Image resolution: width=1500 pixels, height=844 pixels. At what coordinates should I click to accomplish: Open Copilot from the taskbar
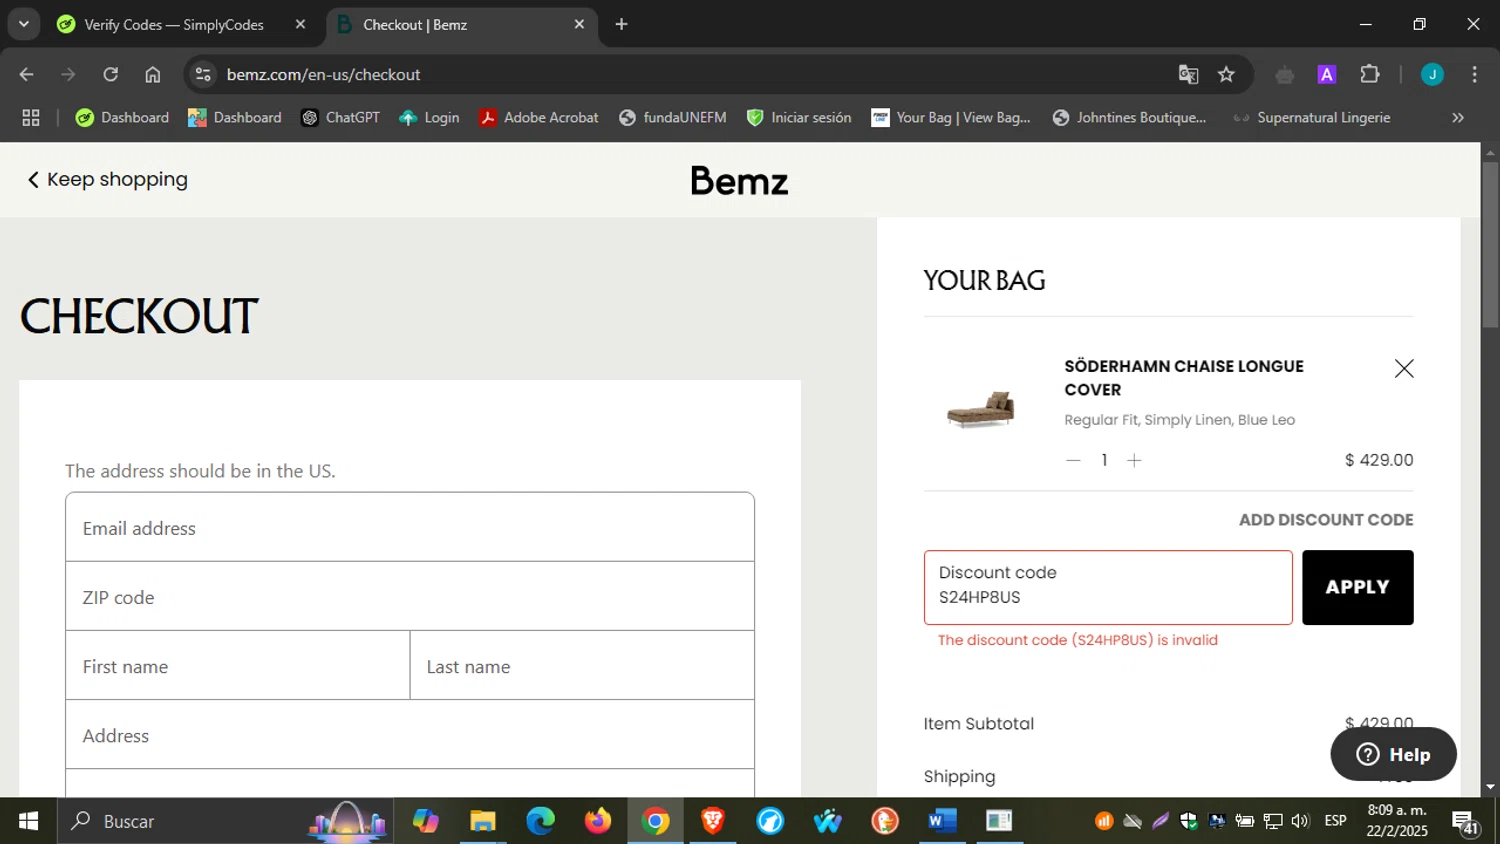pos(426,821)
